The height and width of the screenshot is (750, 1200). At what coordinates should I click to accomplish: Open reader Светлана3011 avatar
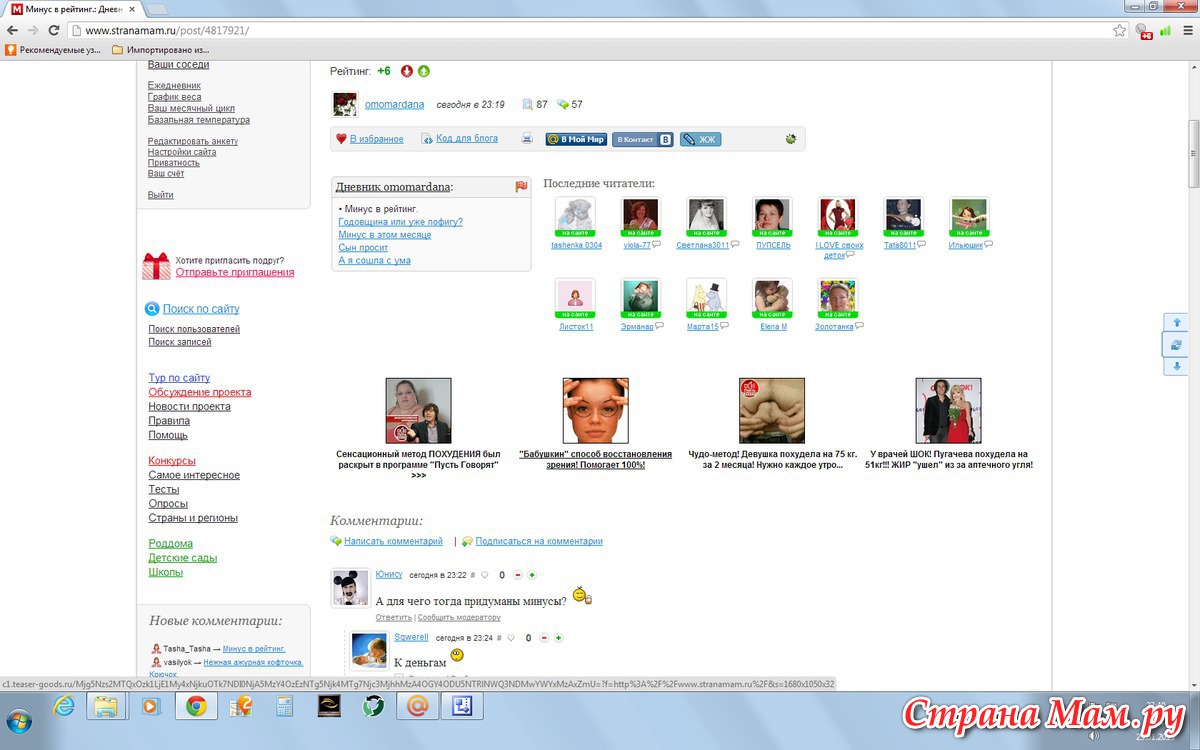coord(706,216)
